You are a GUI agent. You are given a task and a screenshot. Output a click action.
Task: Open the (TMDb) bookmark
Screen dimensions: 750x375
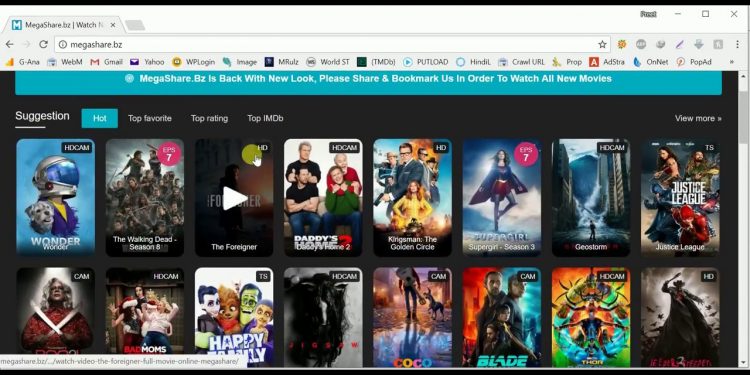[x=376, y=62]
